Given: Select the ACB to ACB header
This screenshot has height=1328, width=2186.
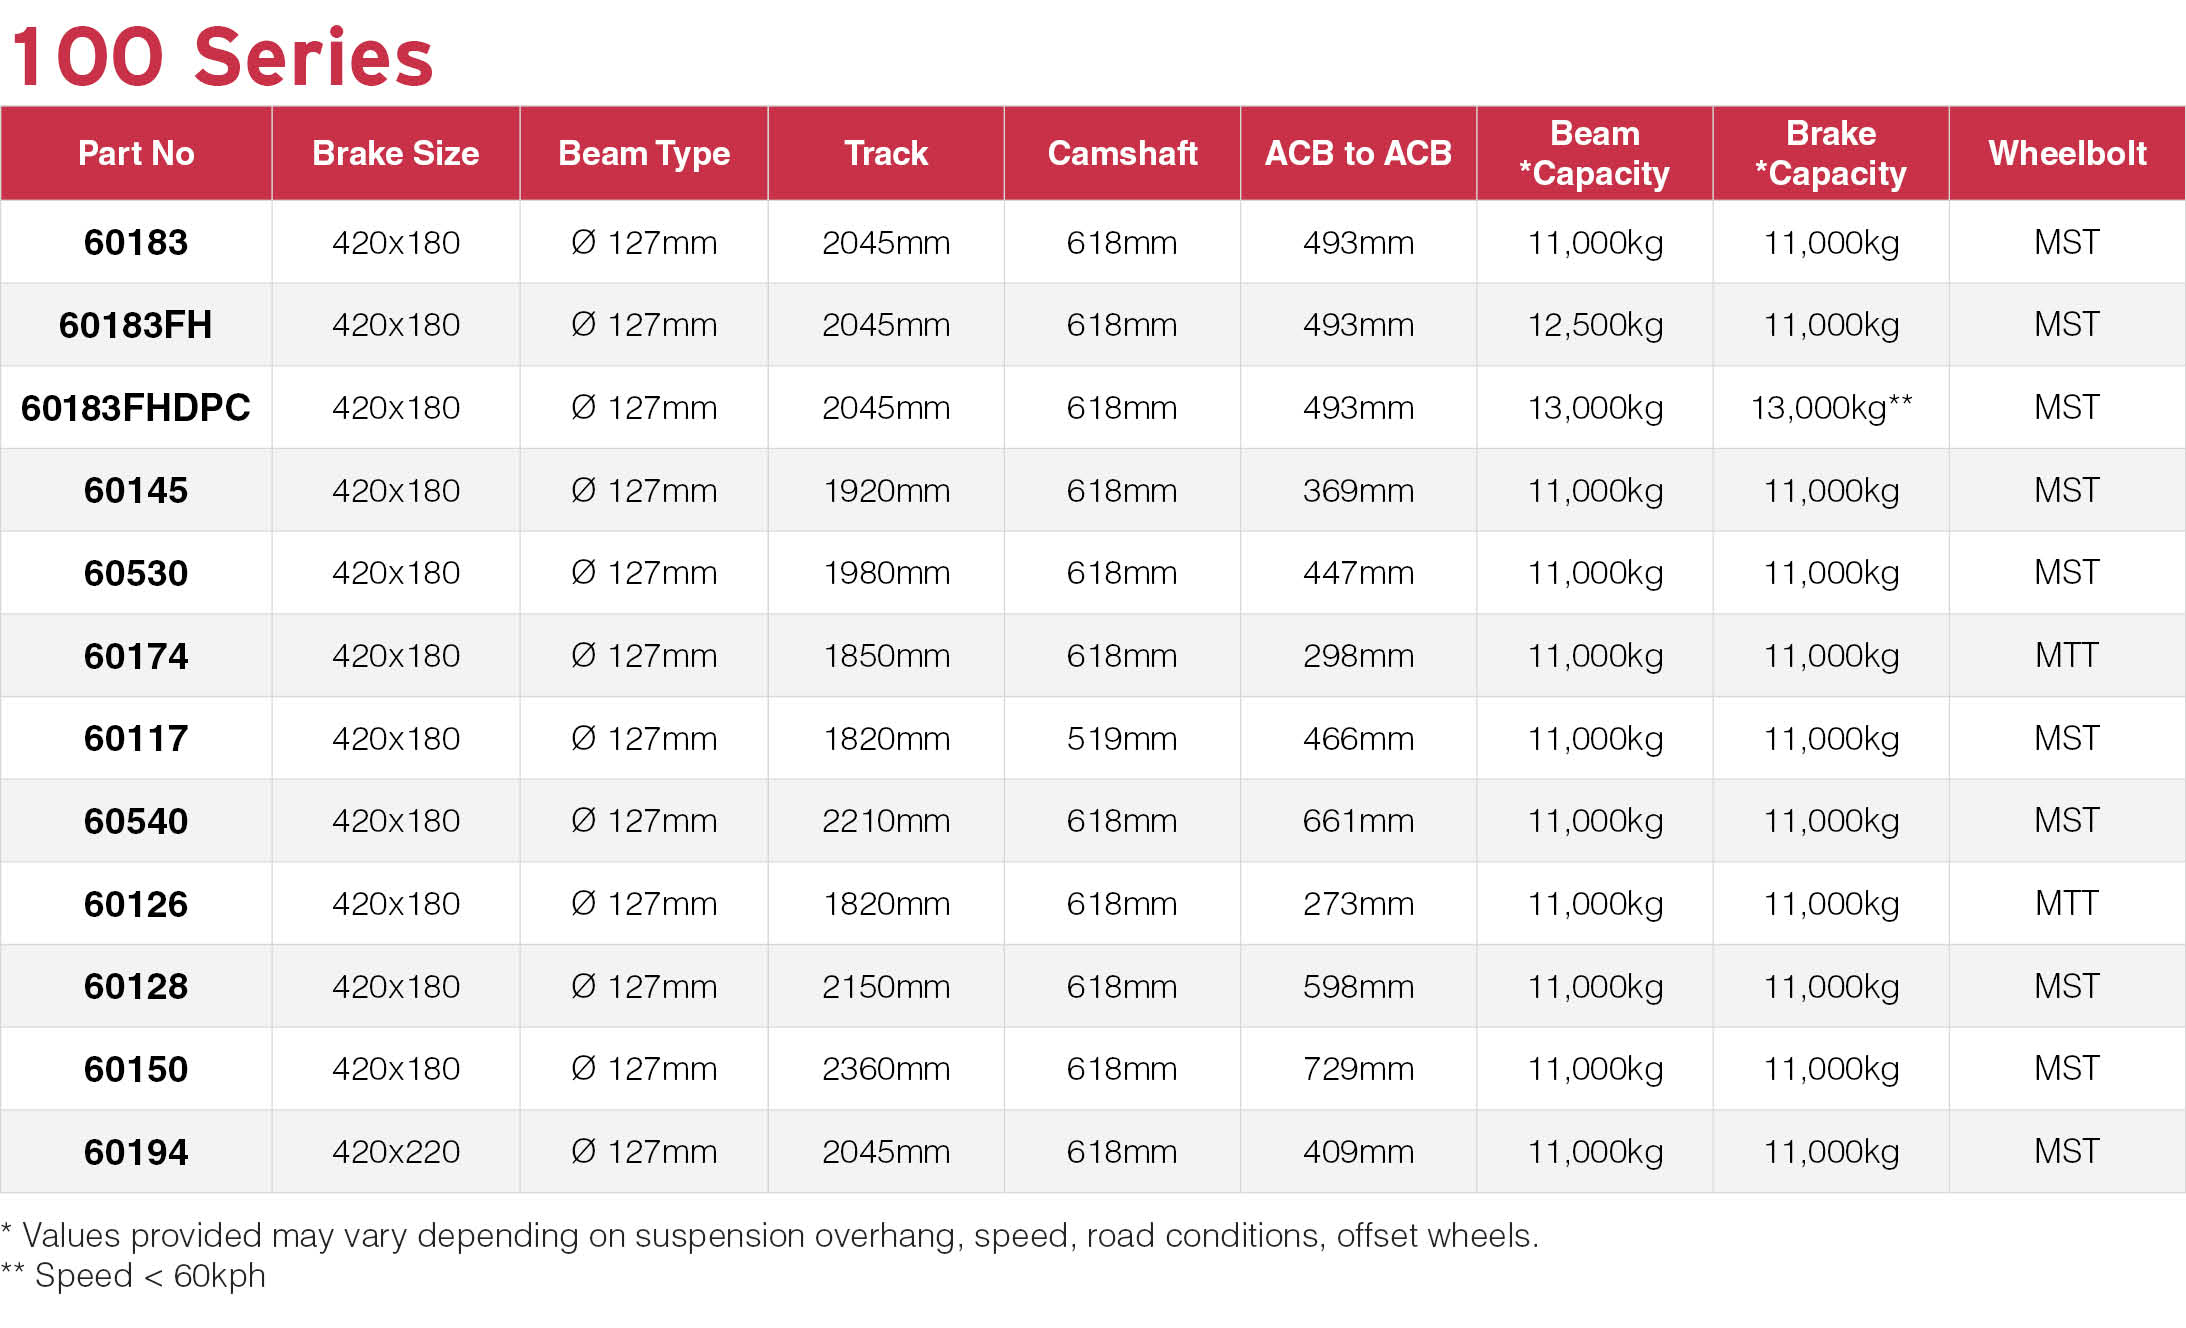Looking at the screenshot, I should [x=1358, y=153].
